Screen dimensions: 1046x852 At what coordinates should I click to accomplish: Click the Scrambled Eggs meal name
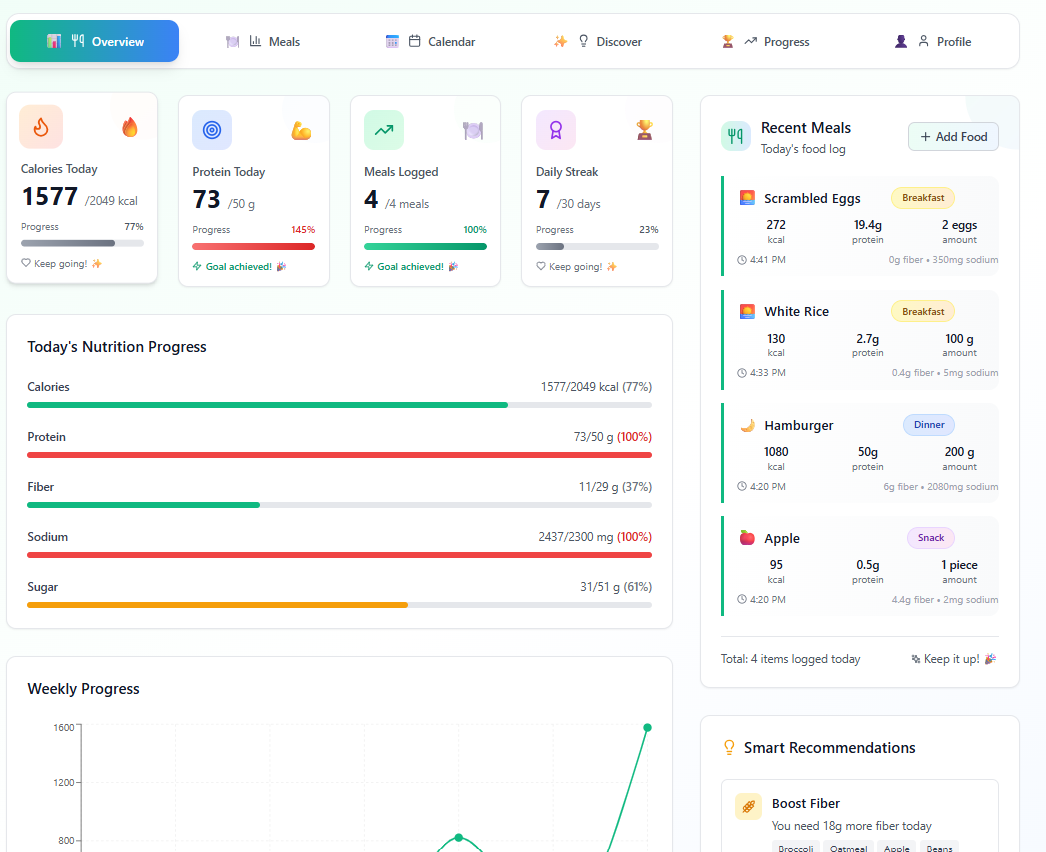(812, 198)
